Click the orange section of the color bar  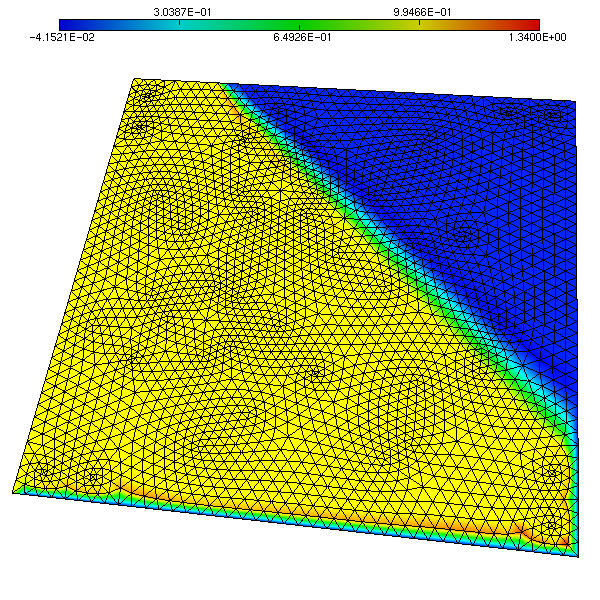[x=480, y=25]
